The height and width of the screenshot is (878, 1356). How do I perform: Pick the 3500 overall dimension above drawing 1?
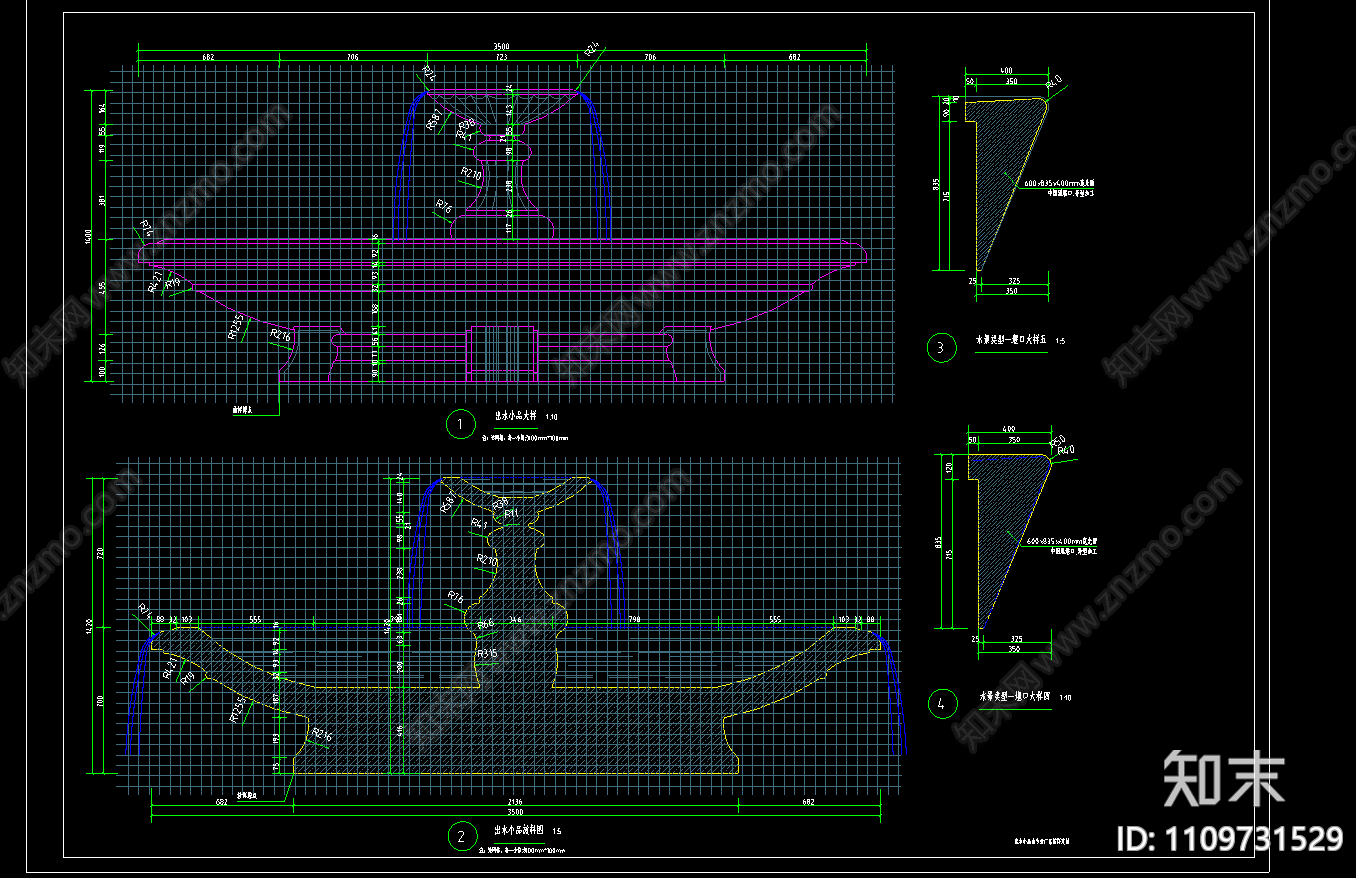(501, 45)
